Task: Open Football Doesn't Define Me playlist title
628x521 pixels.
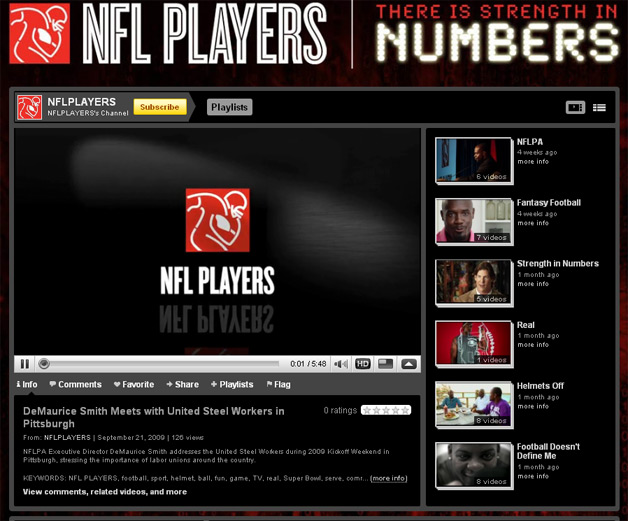Action: (548, 451)
